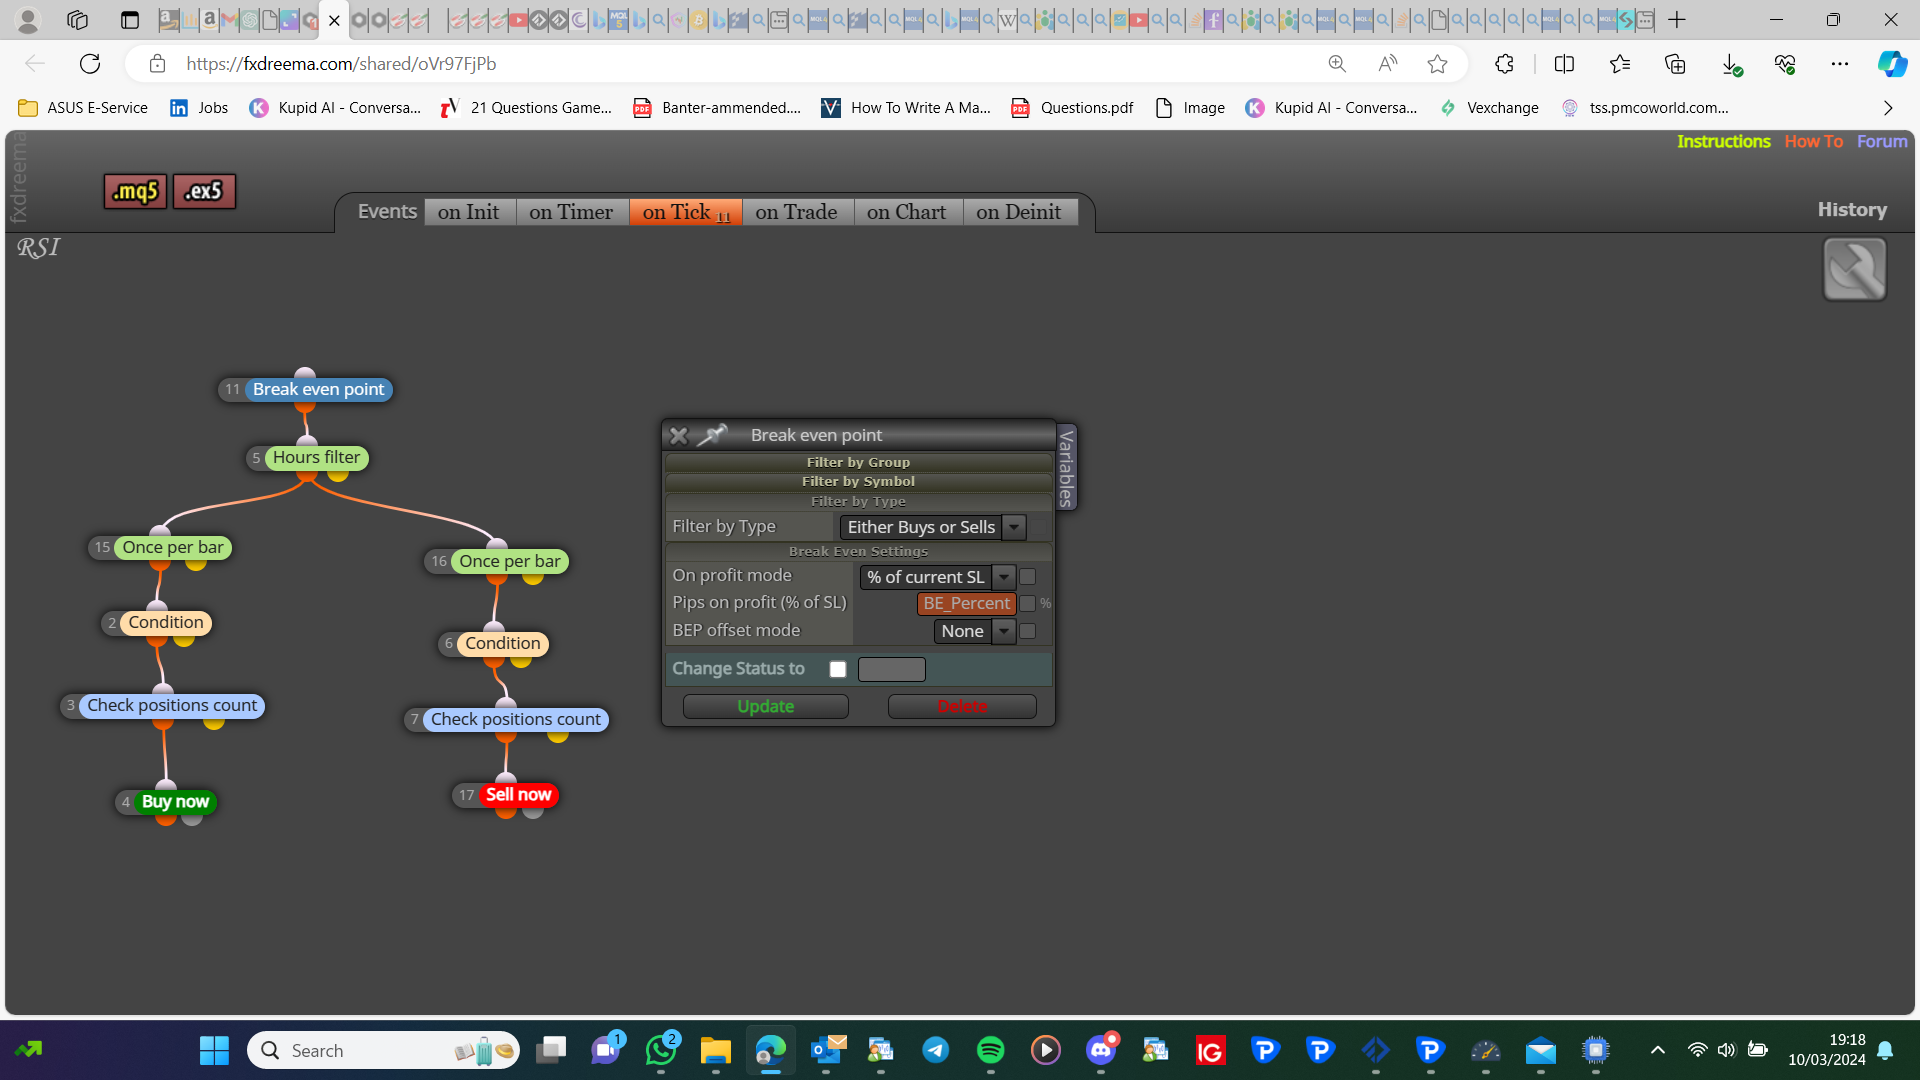Click the Update button
The height and width of the screenshot is (1080, 1920).
click(x=766, y=706)
